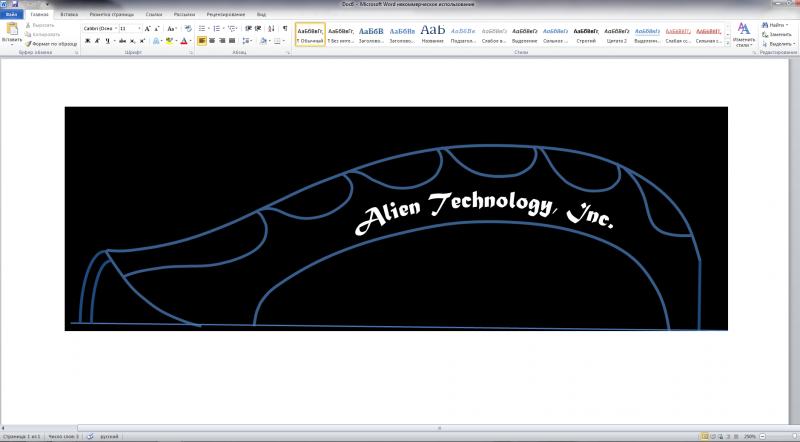The width and height of the screenshot is (800, 442).
Task: Open the font color dropdown arrow
Action: click(190, 41)
